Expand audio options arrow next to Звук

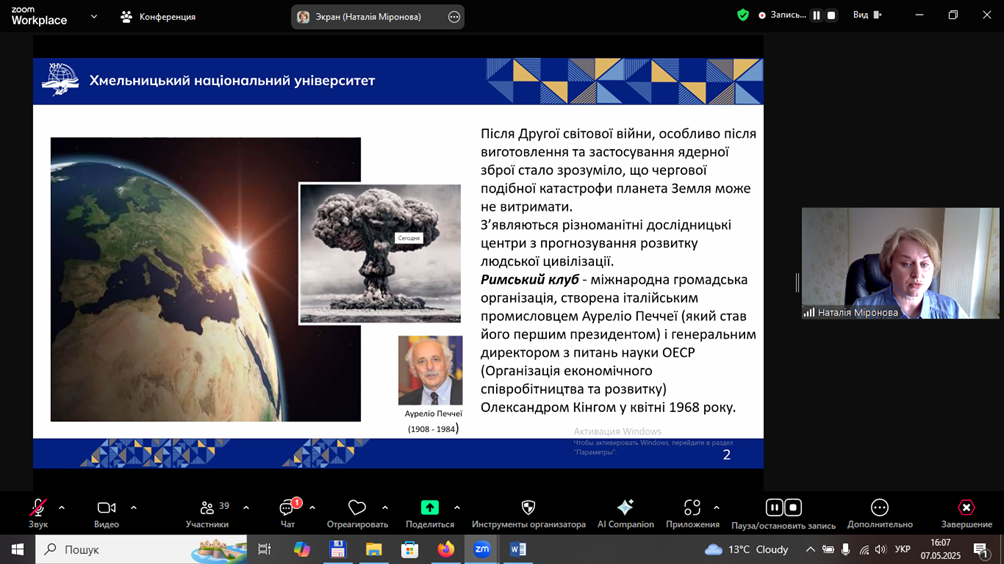click(61, 508)
